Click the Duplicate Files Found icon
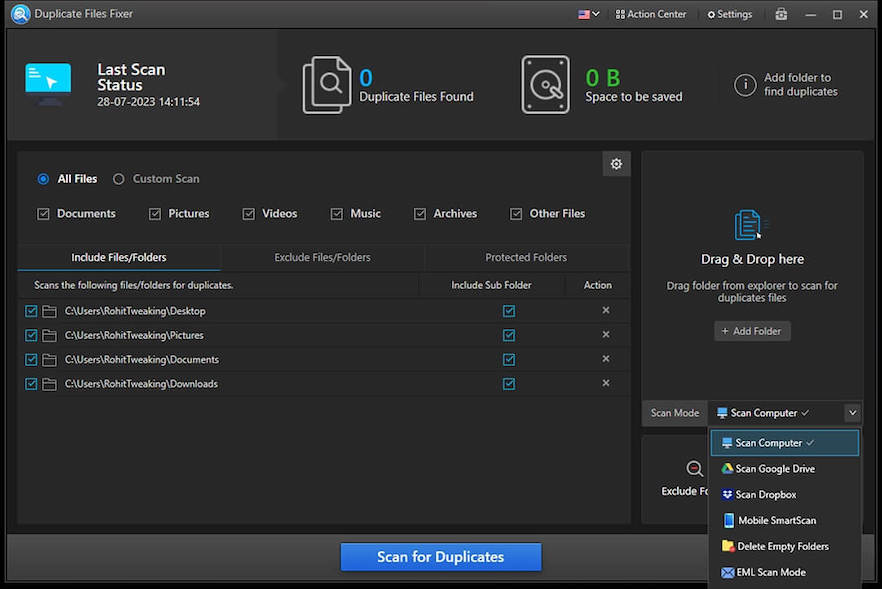Image resolution: width=882 pixels, height=589 pixels. tap(327, 84)
